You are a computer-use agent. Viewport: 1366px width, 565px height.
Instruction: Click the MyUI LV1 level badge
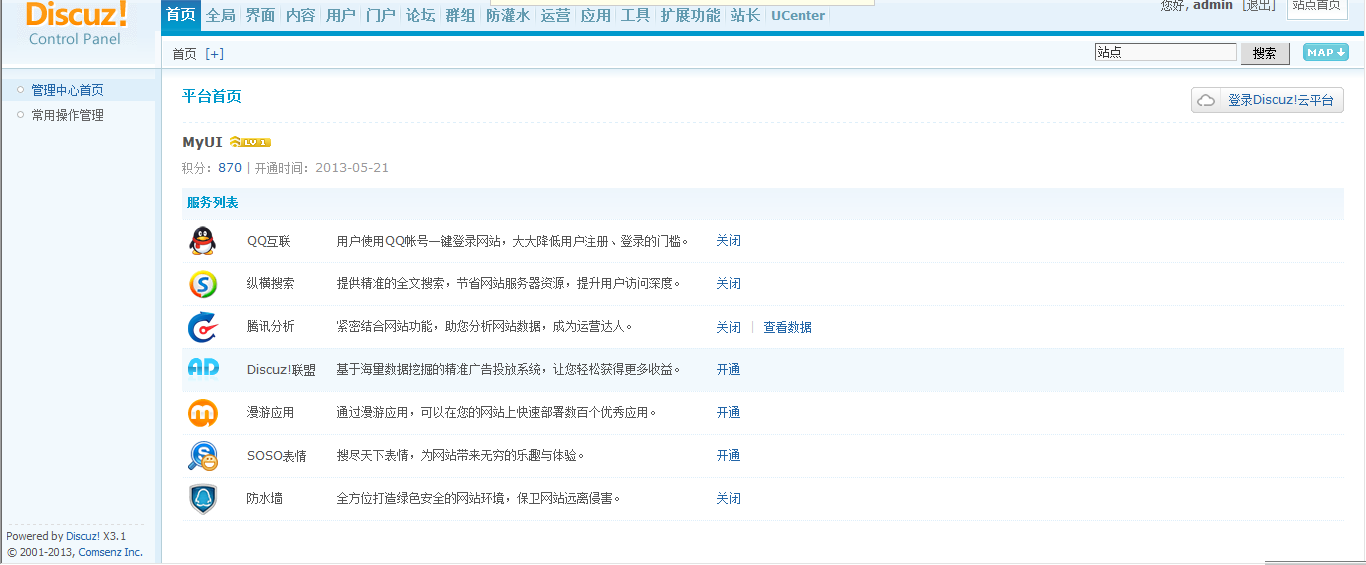tap(250, 142)
